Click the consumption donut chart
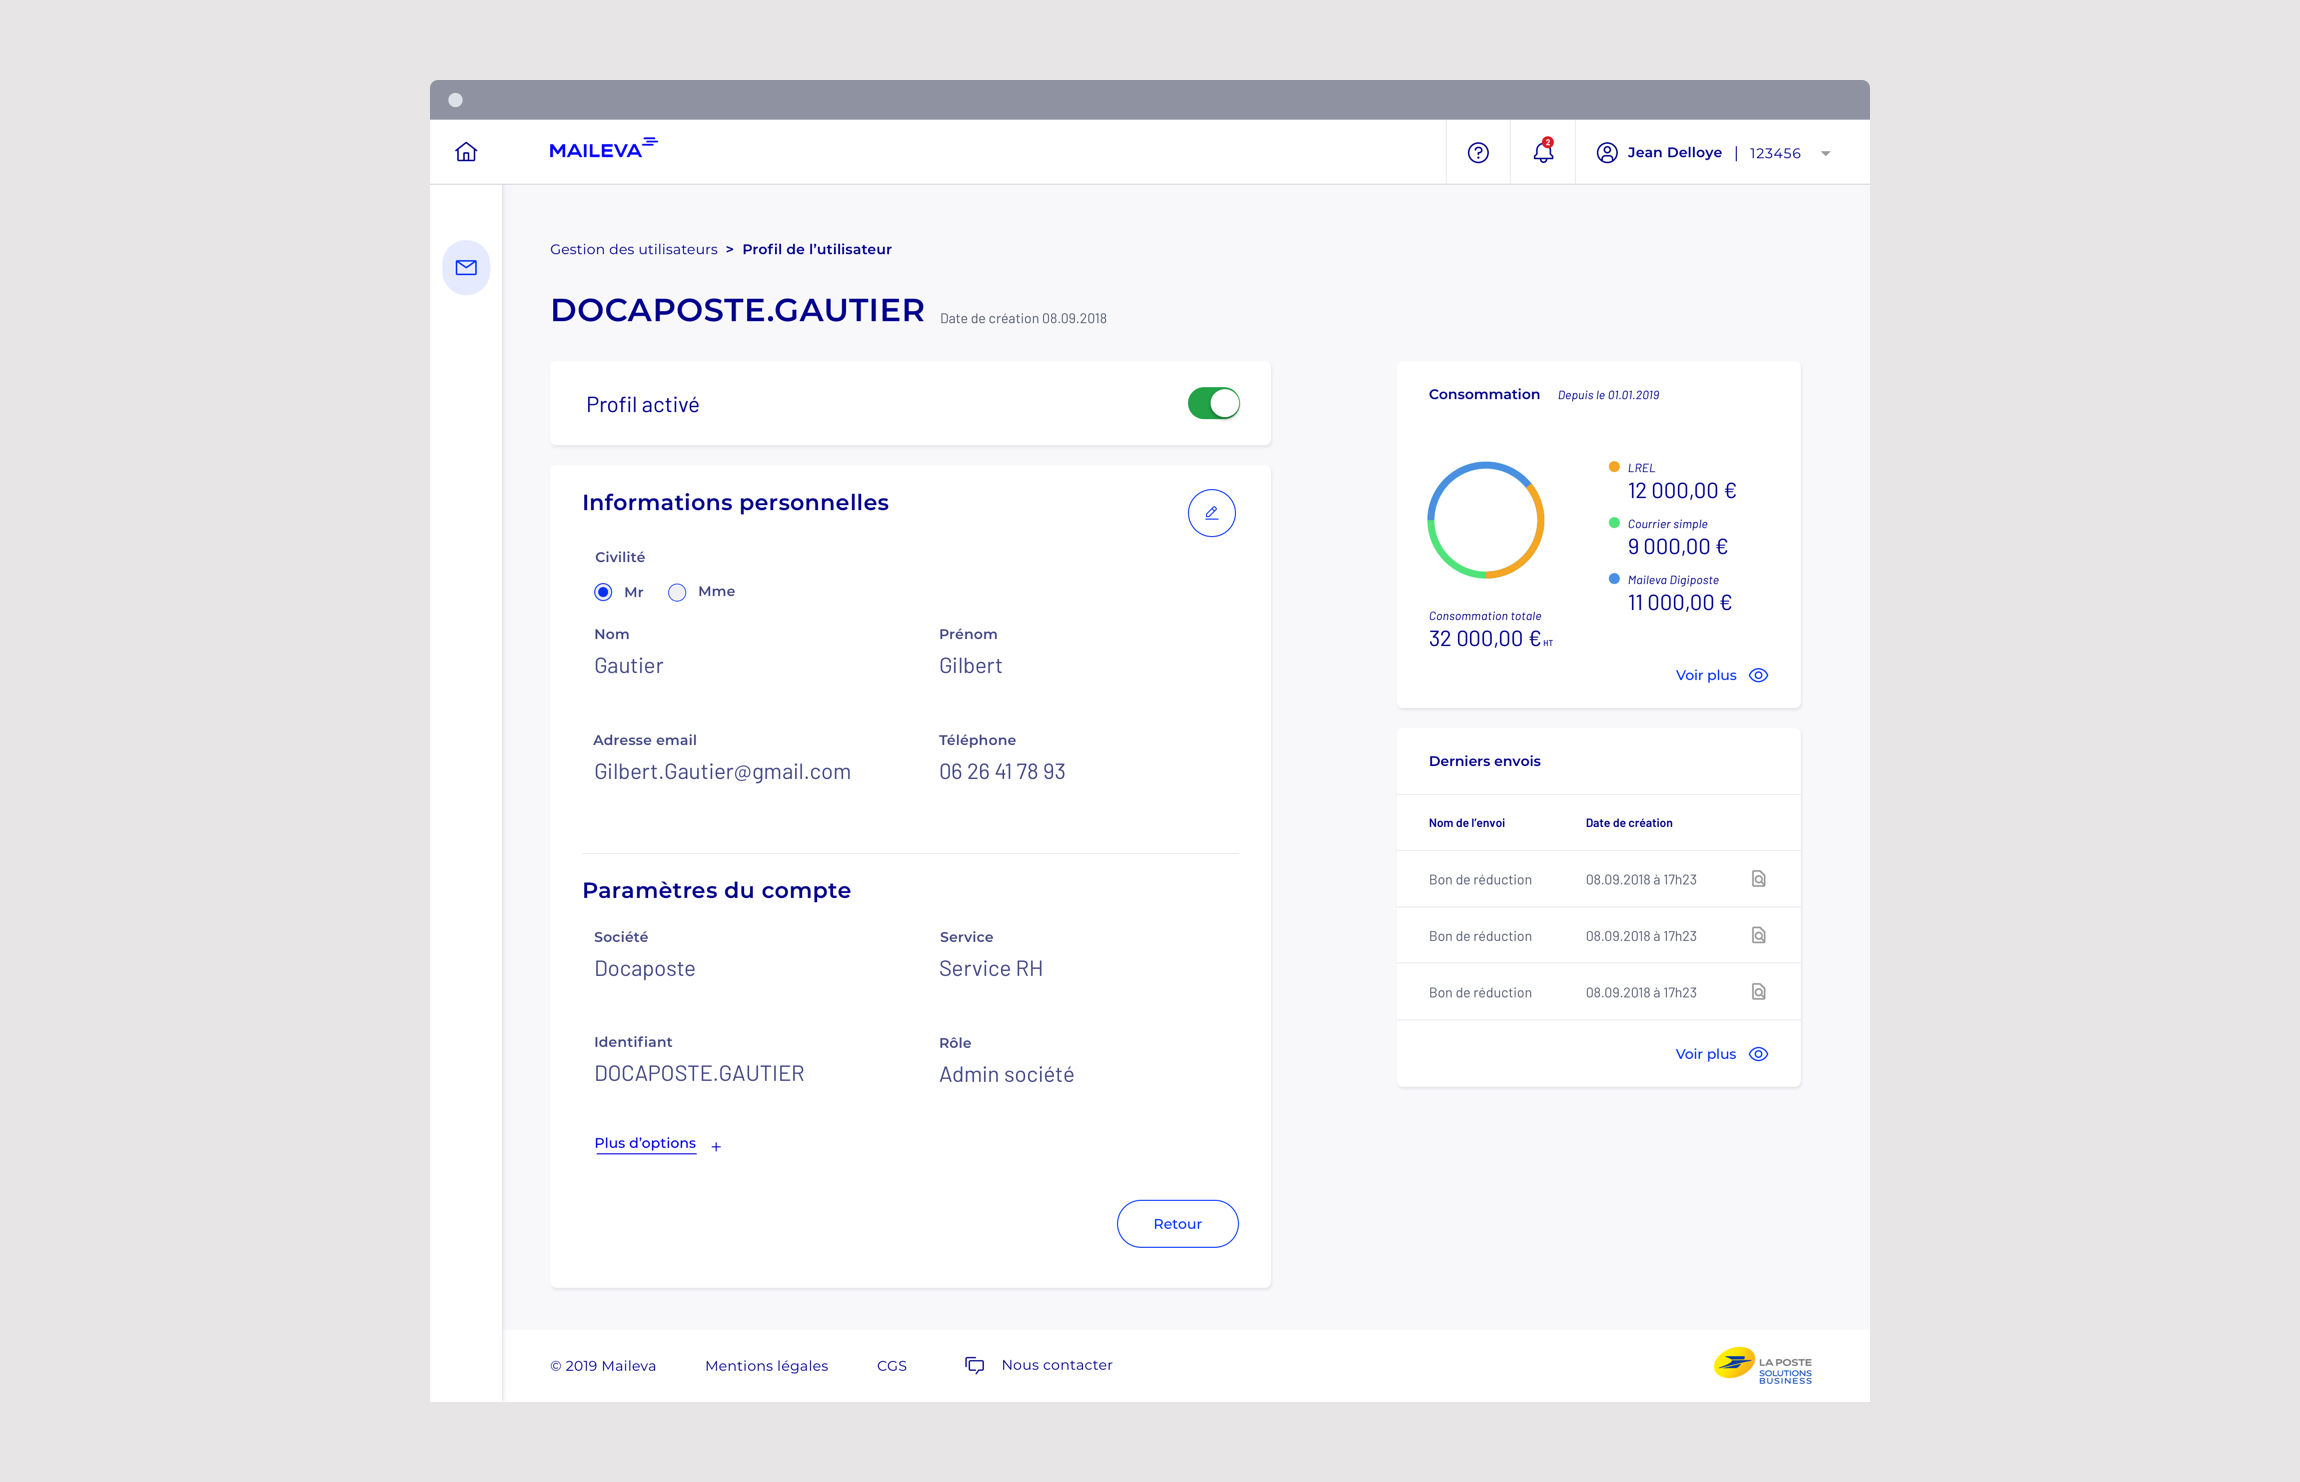 (1485, 520)
